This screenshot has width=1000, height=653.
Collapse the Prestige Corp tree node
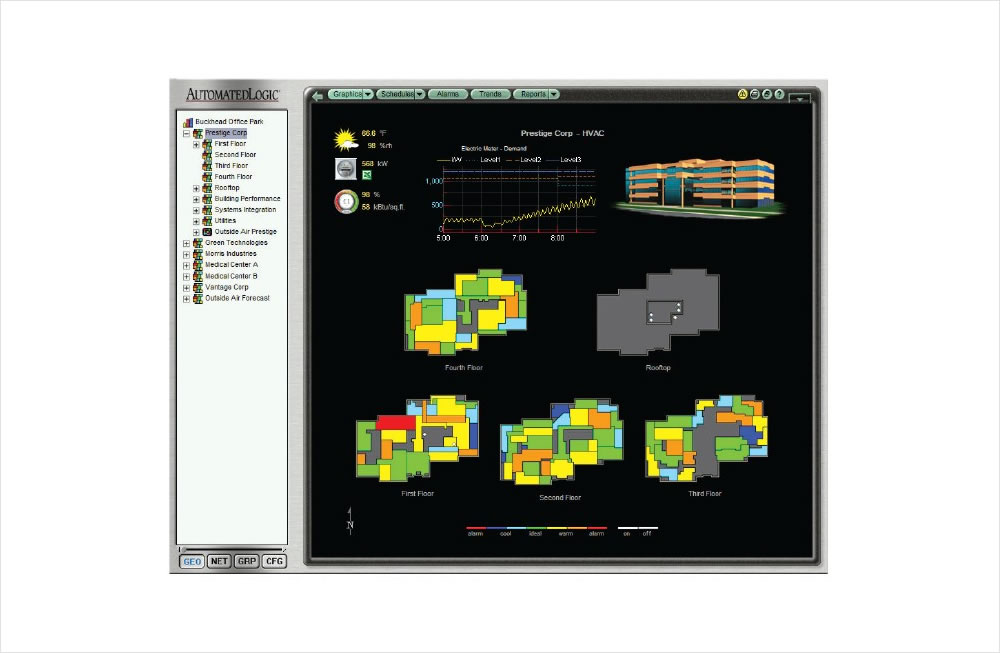click(186, 134)
